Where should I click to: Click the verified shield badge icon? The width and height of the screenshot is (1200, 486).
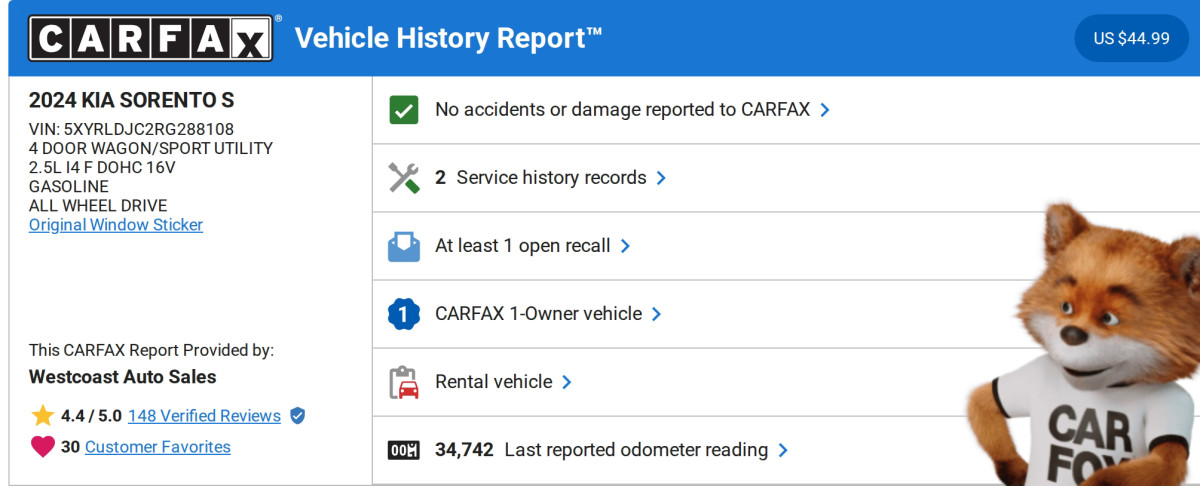coord(297,416)
